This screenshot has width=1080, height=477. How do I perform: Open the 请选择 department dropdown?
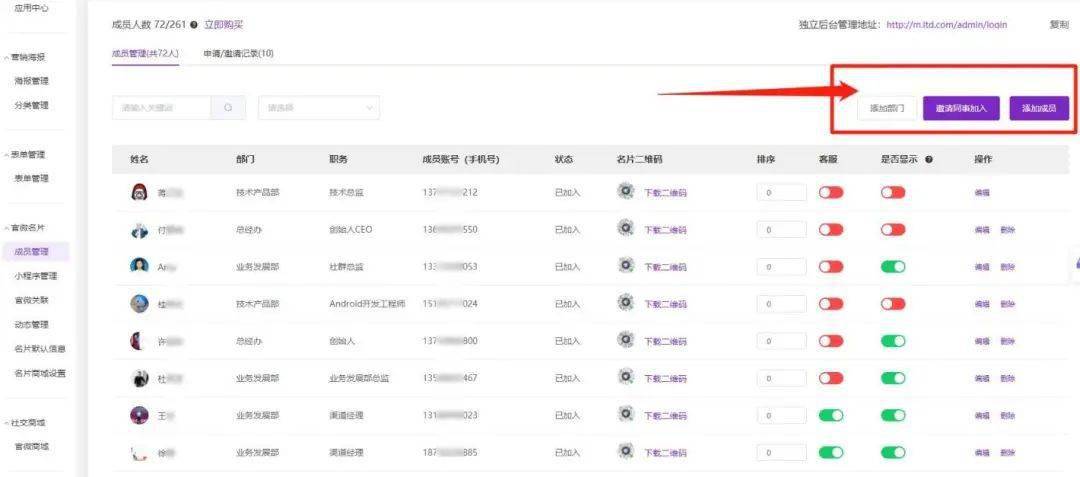(319, 107)
